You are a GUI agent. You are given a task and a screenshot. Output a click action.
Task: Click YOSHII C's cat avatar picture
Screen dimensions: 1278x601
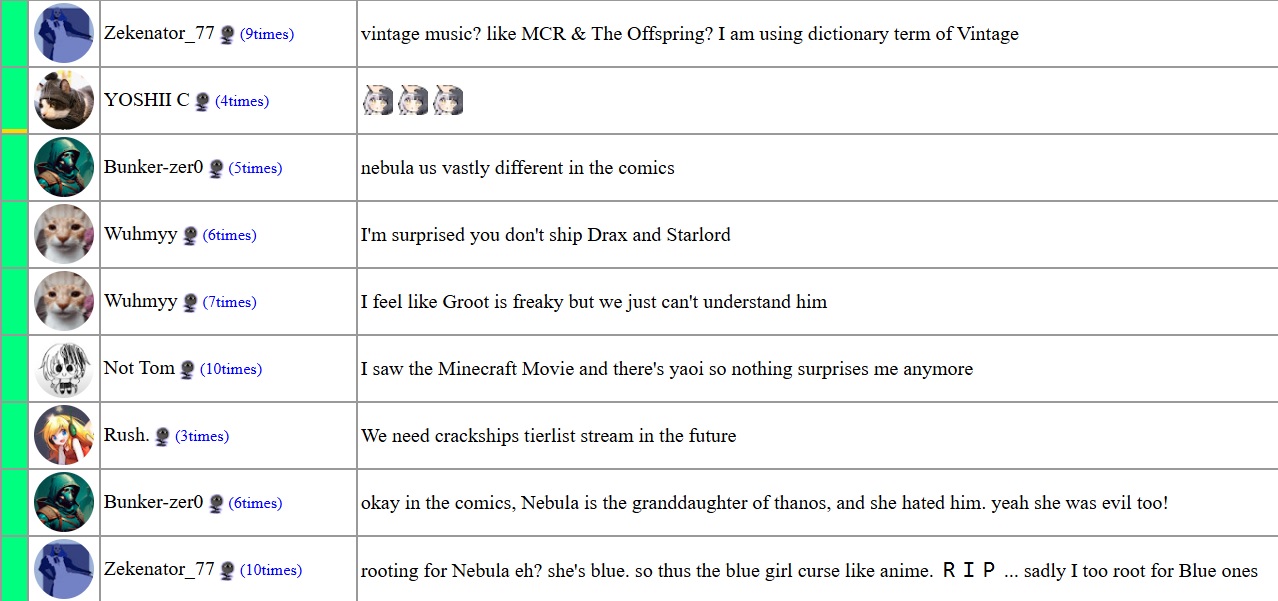tap(64, 100)
